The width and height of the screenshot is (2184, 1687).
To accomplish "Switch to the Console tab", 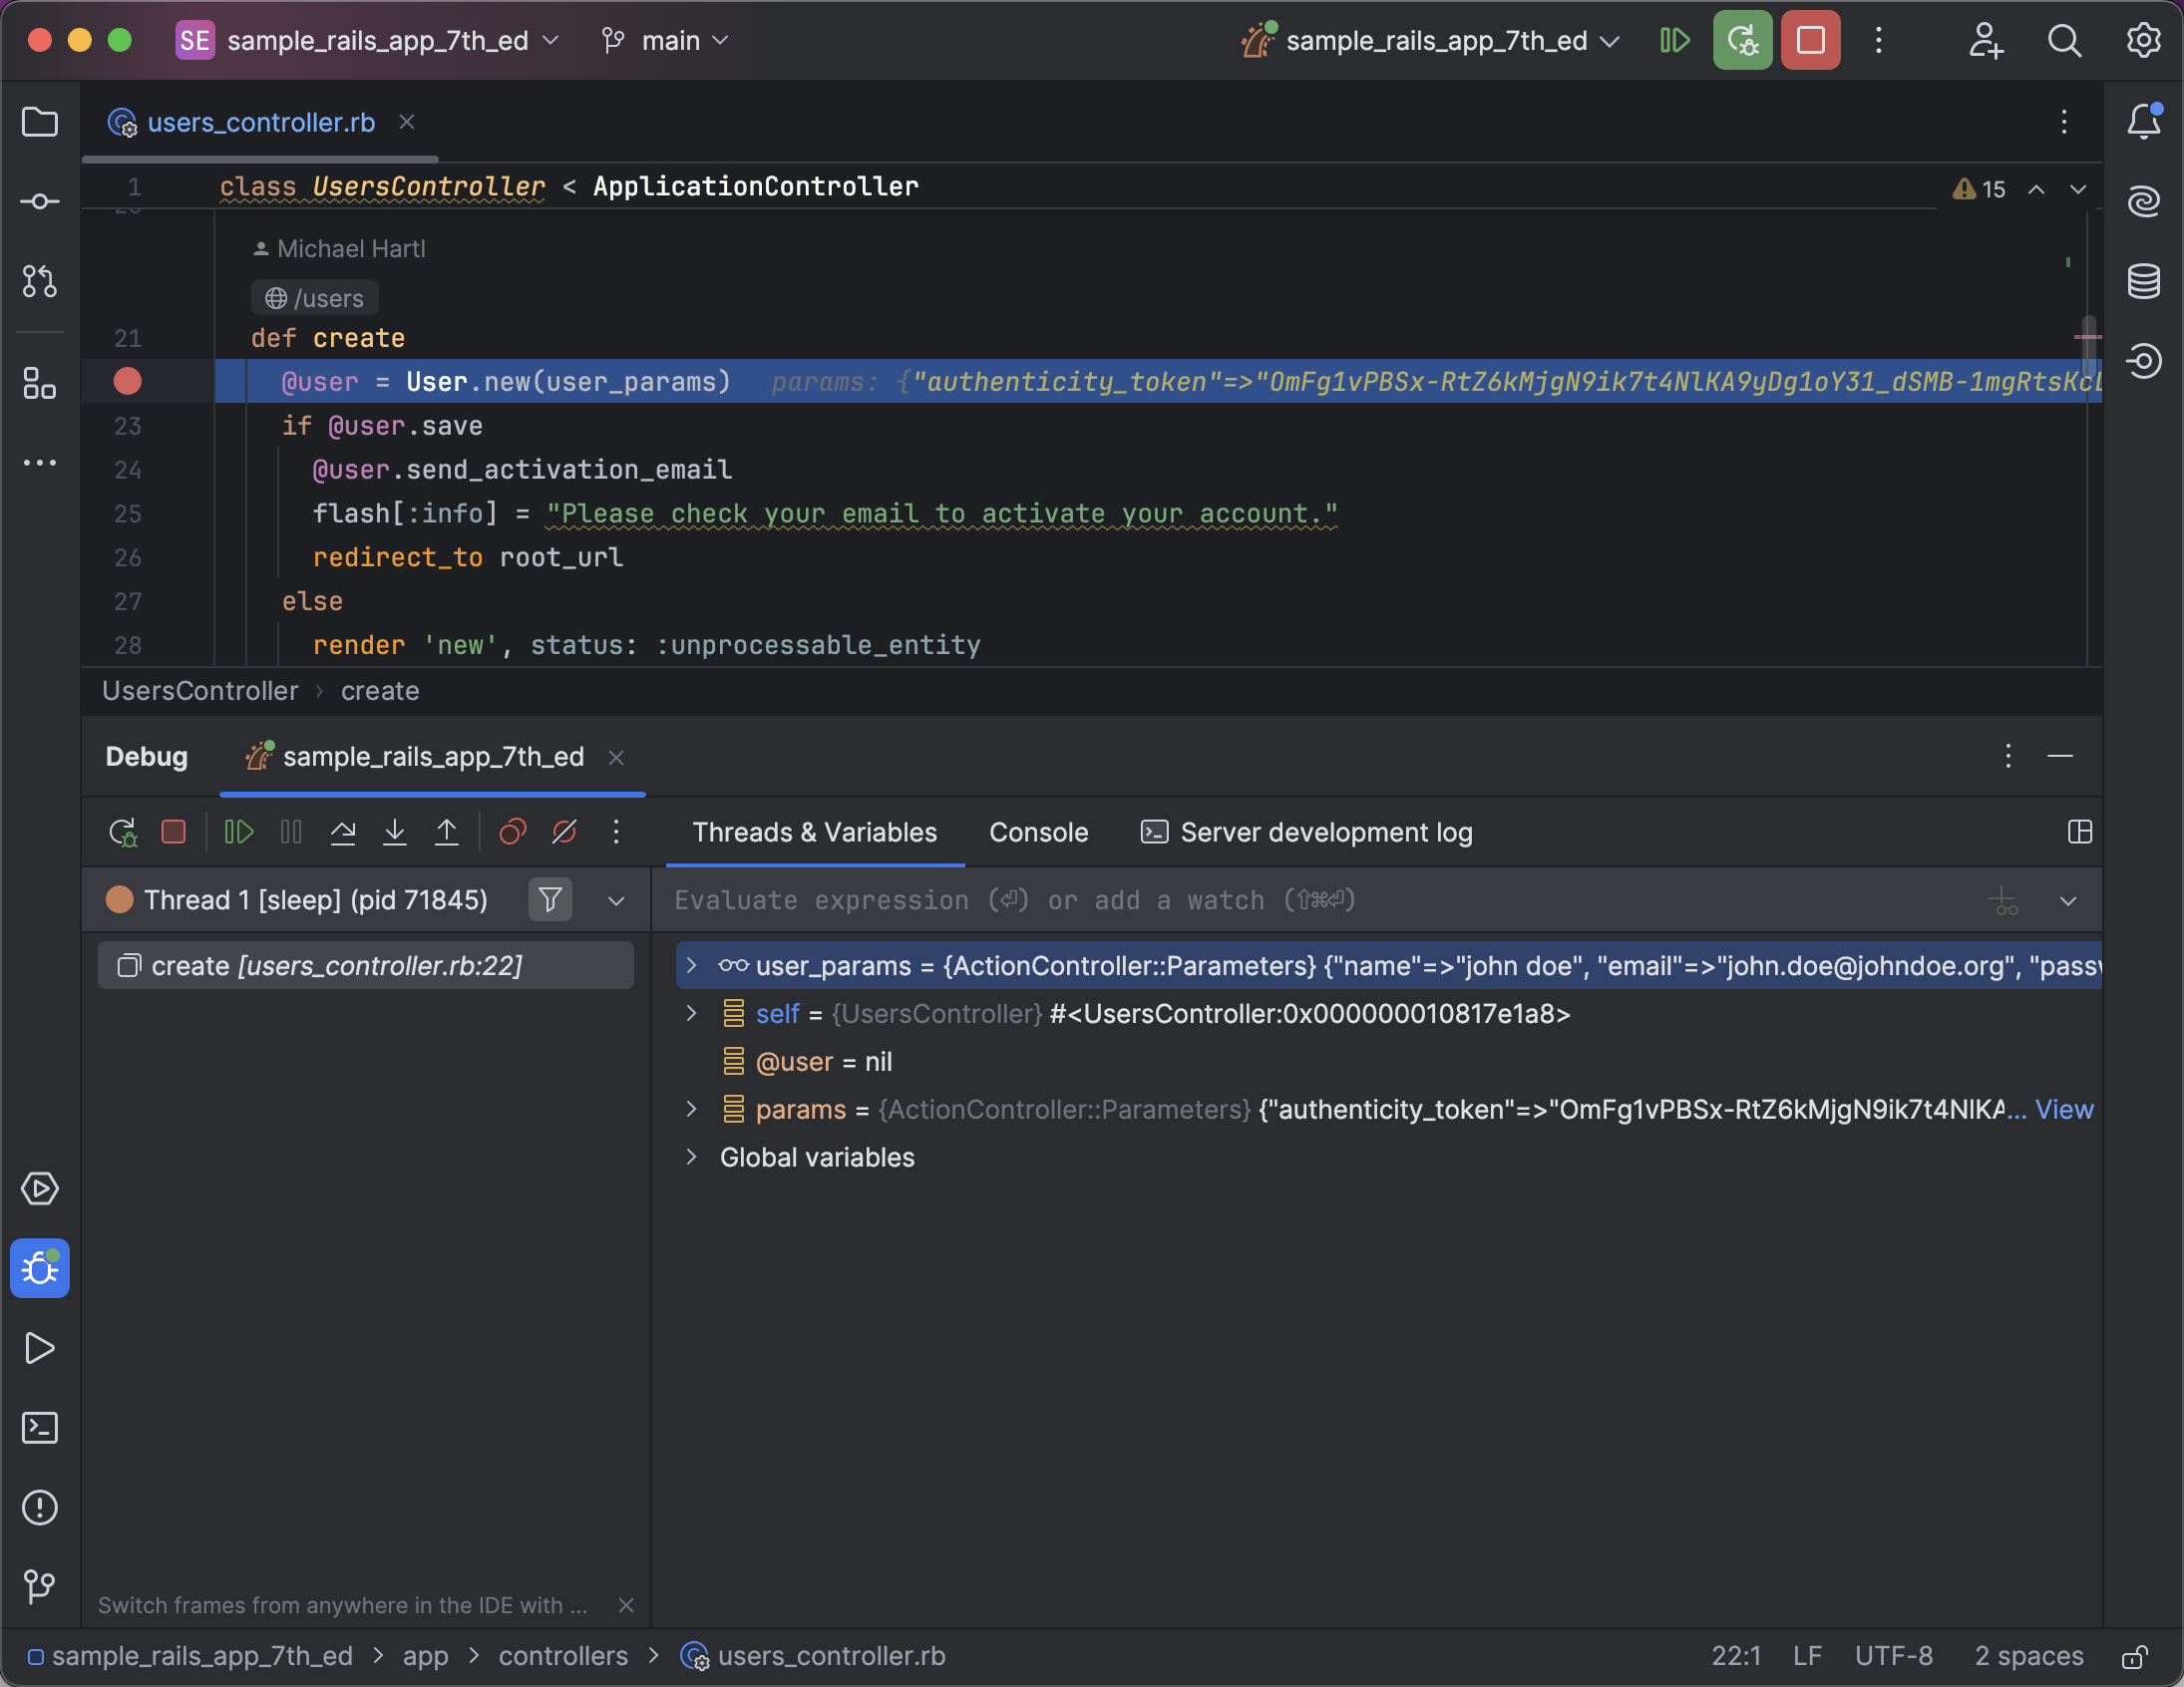I will (x=1038, y=831).
